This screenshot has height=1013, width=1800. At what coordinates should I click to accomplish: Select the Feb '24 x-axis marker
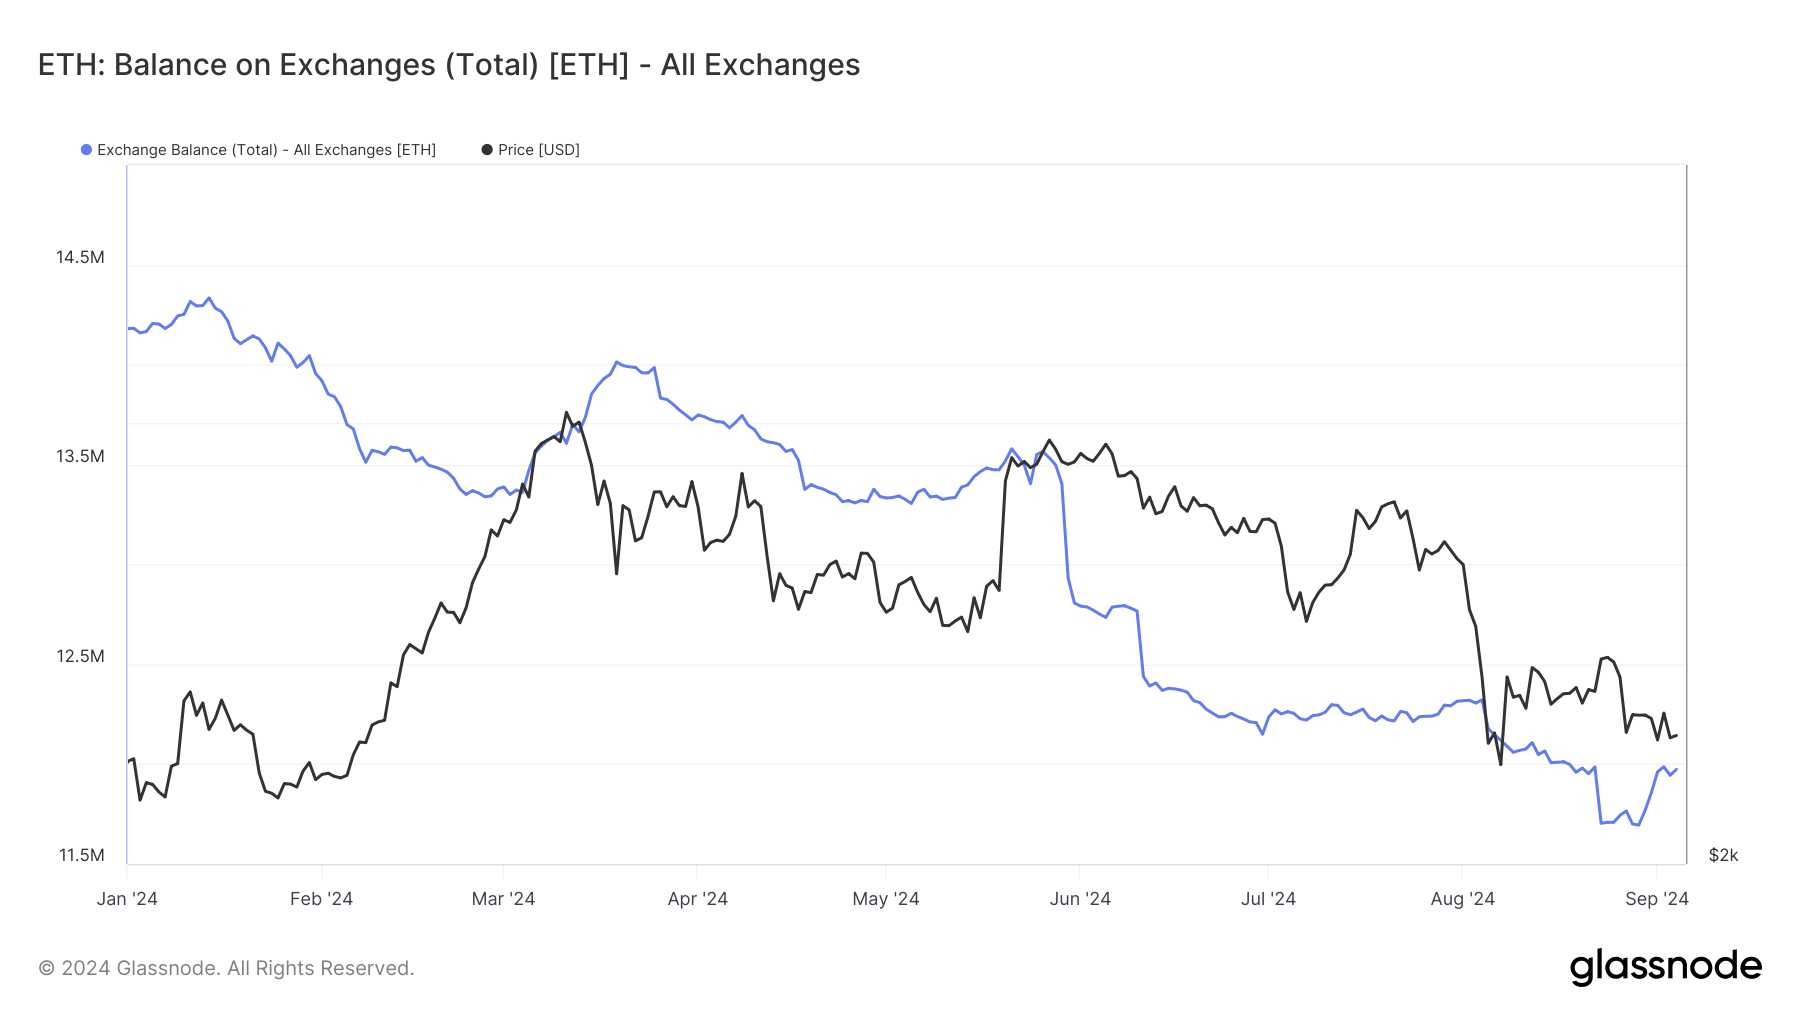(x=321, y=899)
